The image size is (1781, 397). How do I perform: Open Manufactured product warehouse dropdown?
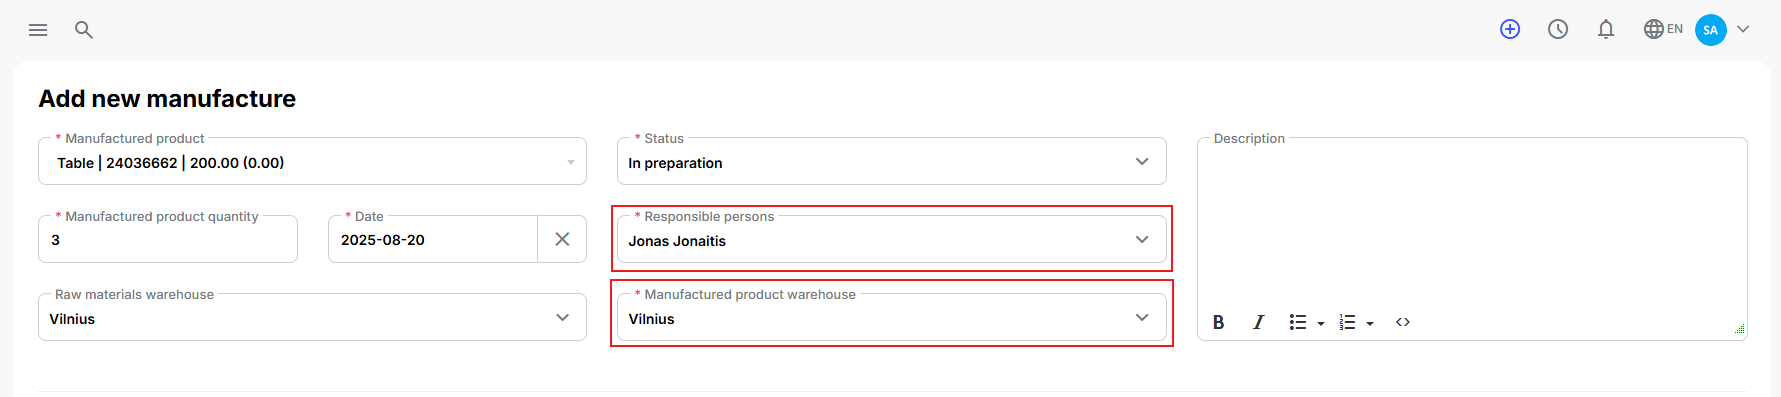892,317
